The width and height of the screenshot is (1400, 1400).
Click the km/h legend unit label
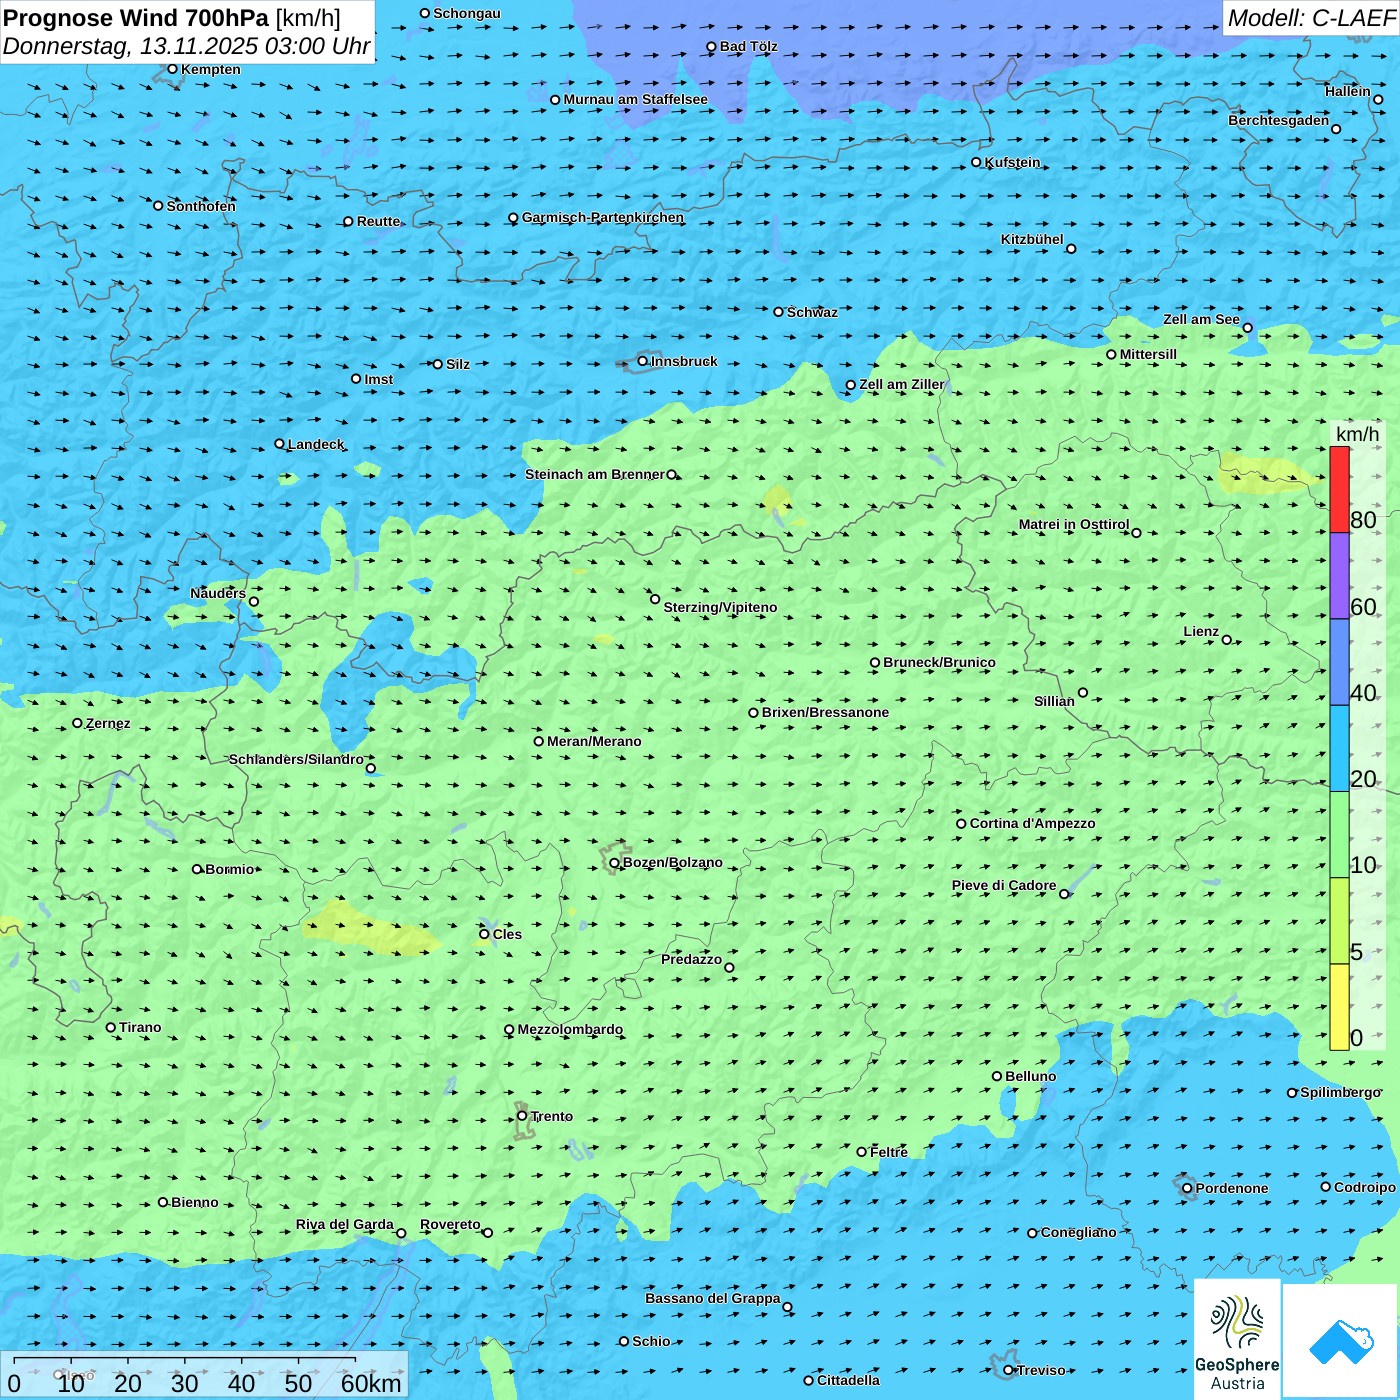tap(1357, 434)
